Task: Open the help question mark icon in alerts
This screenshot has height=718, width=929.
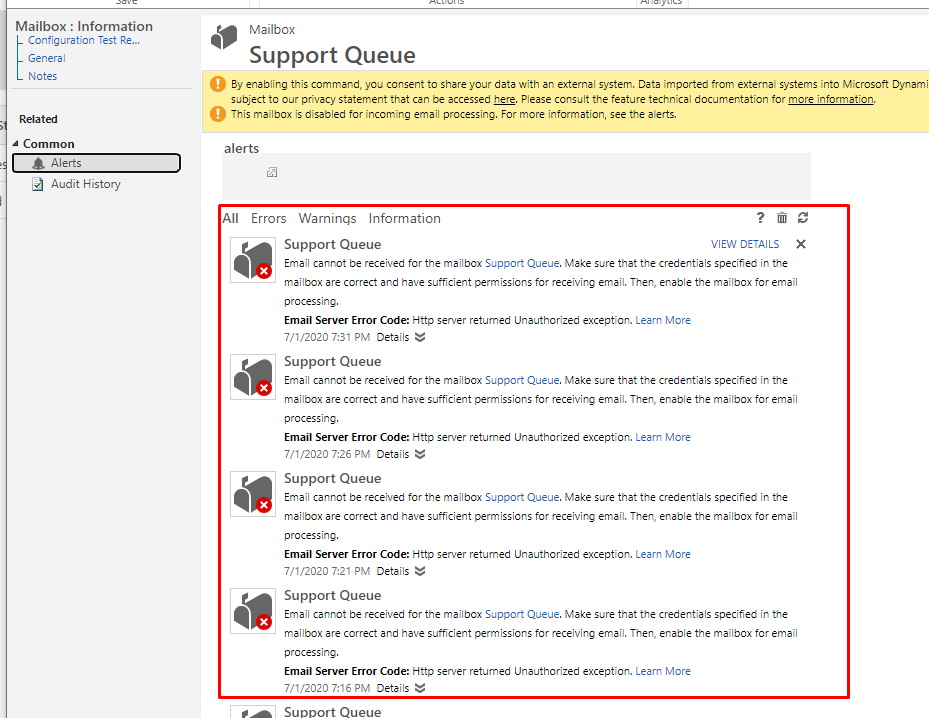Action: click(x=760, y=218)
